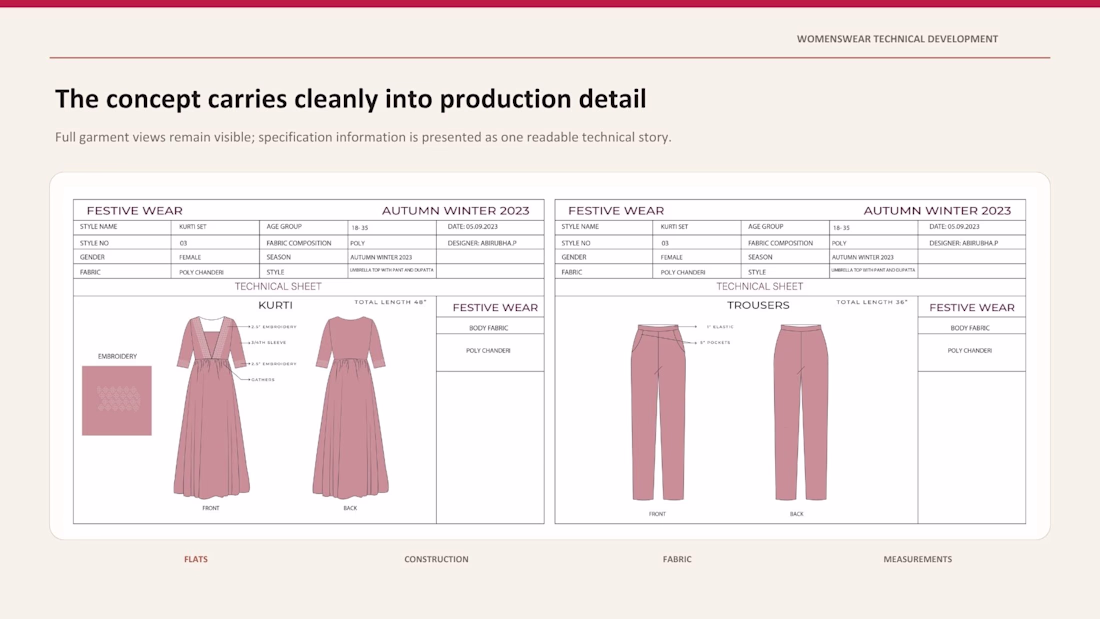Click the 2.5" EMBROIDERY callout pointing to neckline
Viewport: 1100px width, 619px height.
(274, 327)
